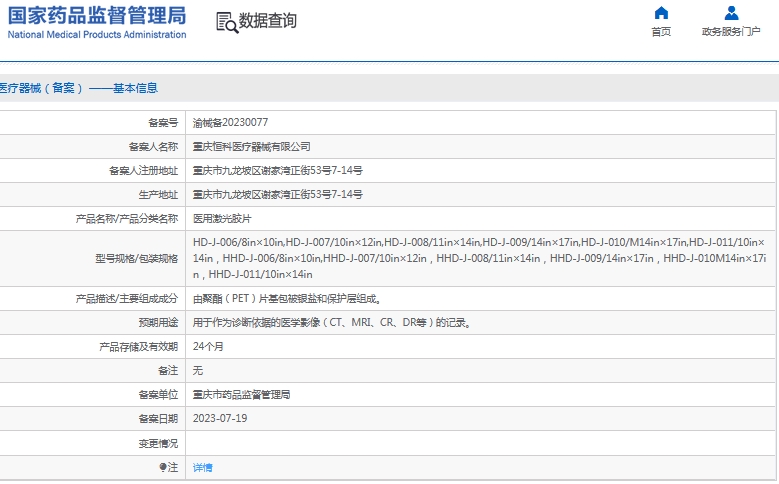This screenshot has height=484, width=779.
Task: Click the 首页 home icon
Action: (x=661, y=12)
